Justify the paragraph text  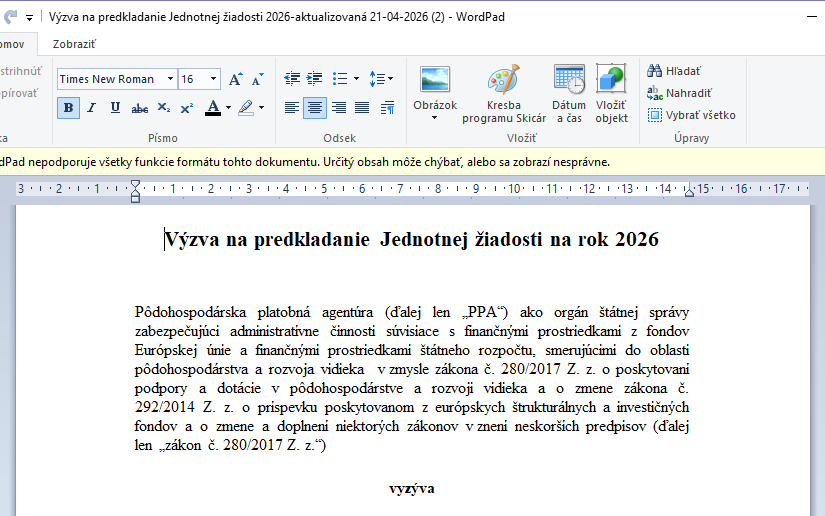click(x=362, y=108)
